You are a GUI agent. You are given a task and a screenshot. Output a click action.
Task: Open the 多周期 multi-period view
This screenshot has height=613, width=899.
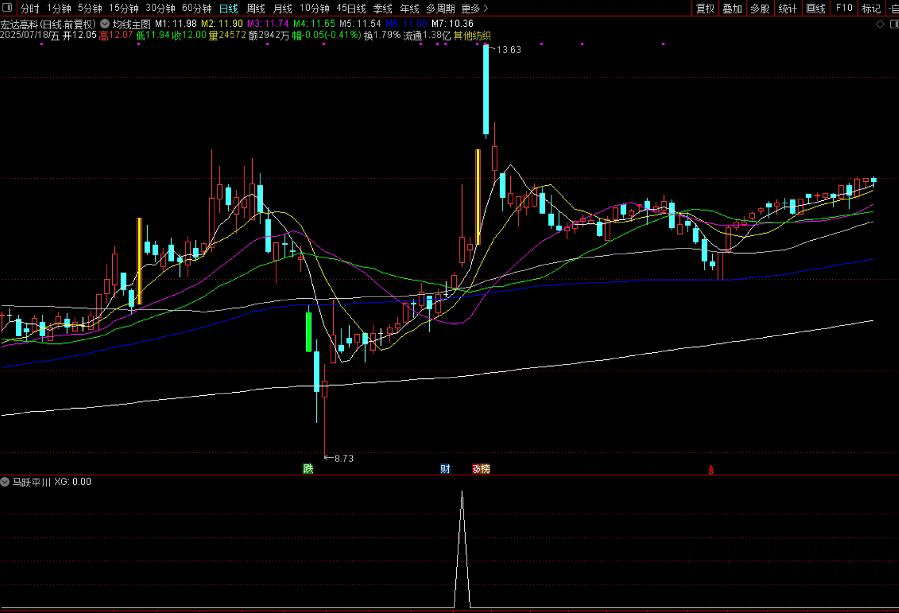(440, 8)
